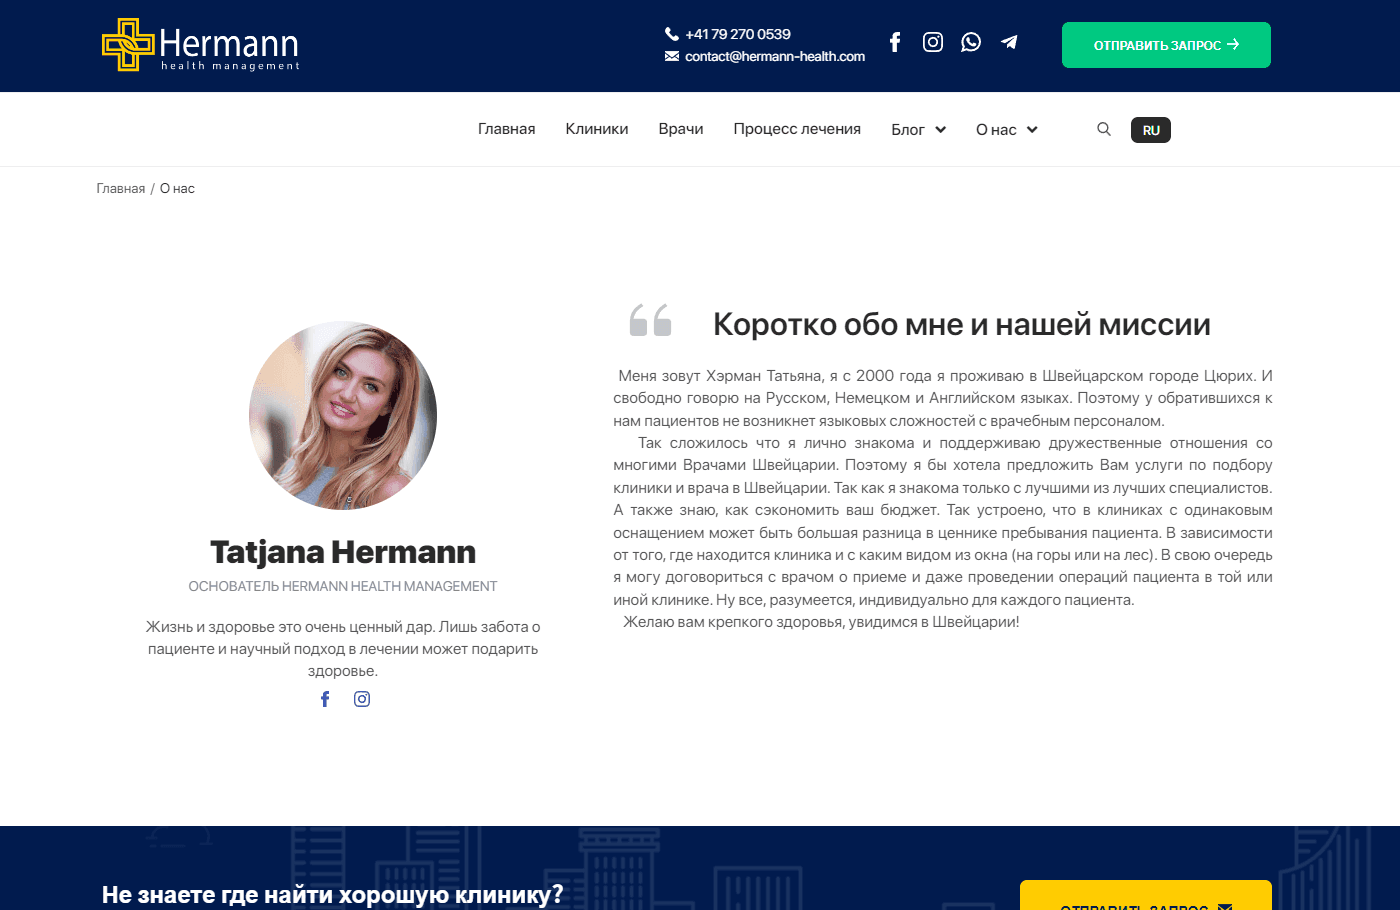This screenshot has width=1400, height=910.
Task: Open Tatjana's Facebook profile icon
Action: 325,699
